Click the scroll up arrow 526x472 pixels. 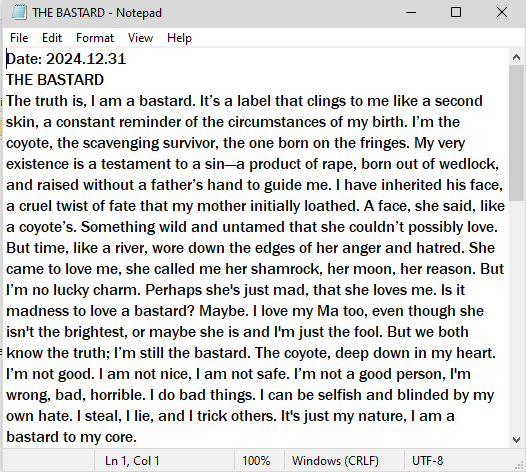click(x=517, y=57)
